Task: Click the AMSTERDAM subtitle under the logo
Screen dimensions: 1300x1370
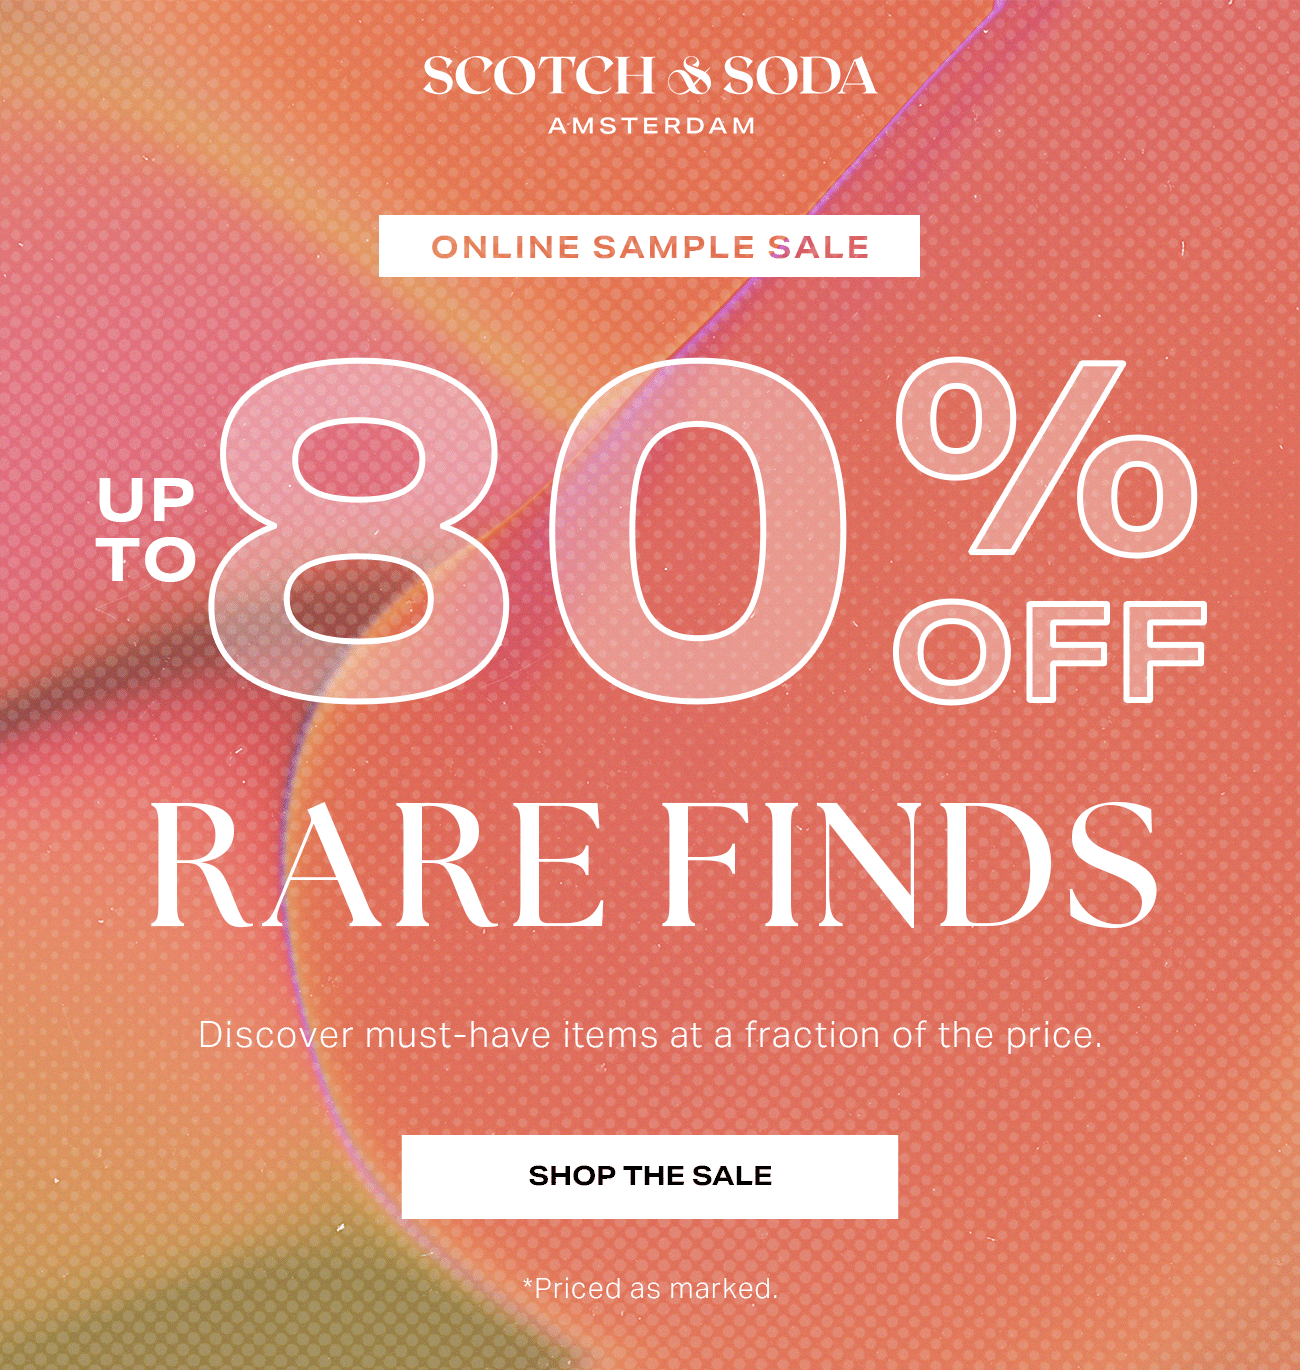Action: pos(651,126)
